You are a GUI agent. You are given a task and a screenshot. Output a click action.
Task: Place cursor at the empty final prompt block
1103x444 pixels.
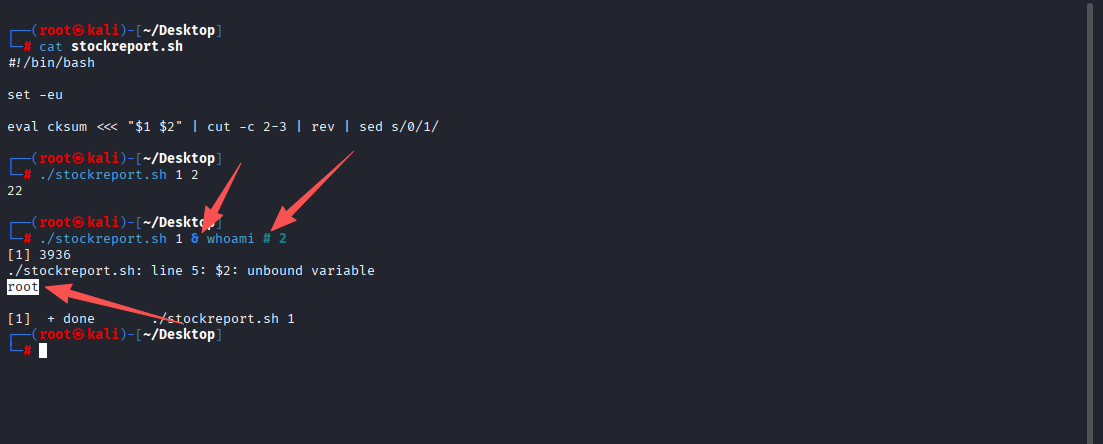click(43, 350)
